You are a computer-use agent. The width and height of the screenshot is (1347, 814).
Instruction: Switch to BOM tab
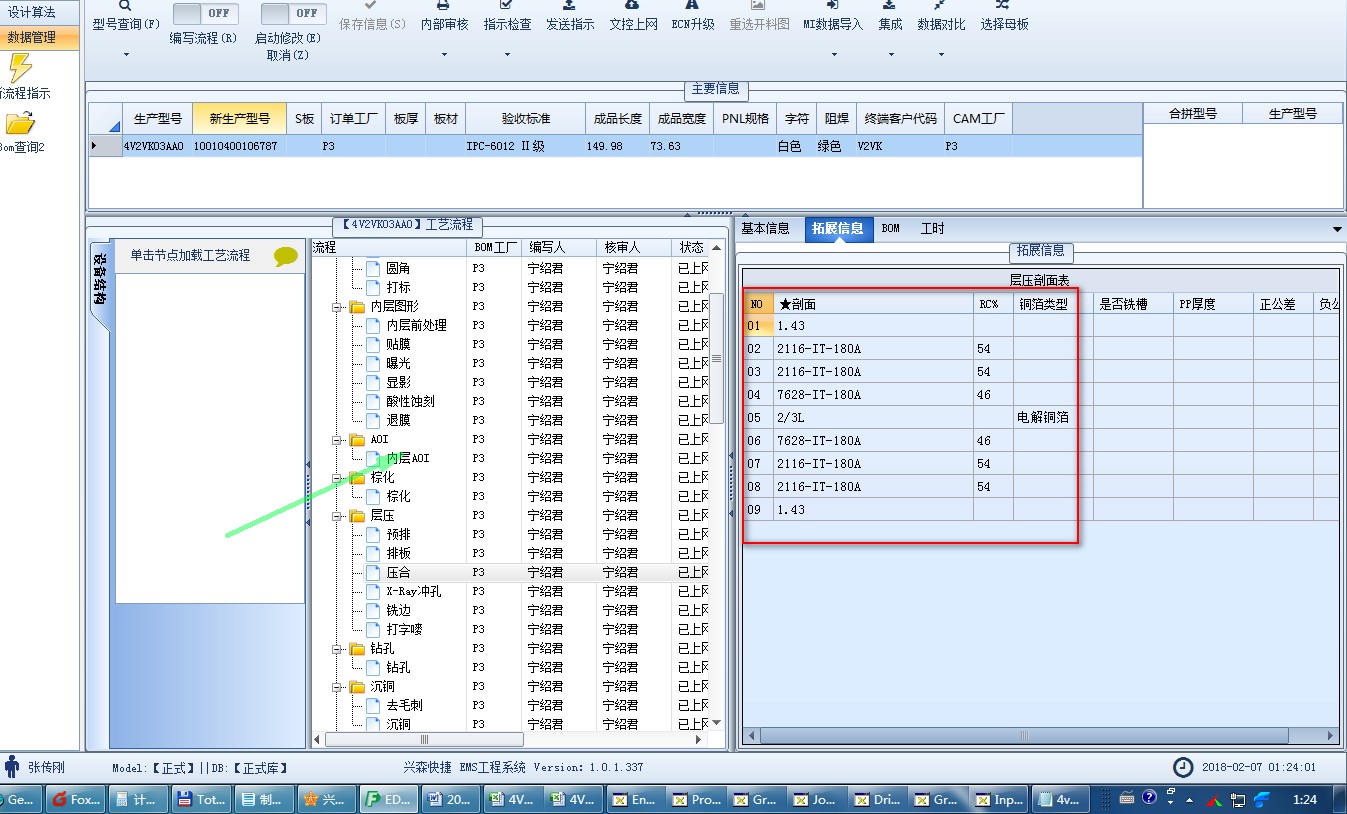(x=890, y=229)
